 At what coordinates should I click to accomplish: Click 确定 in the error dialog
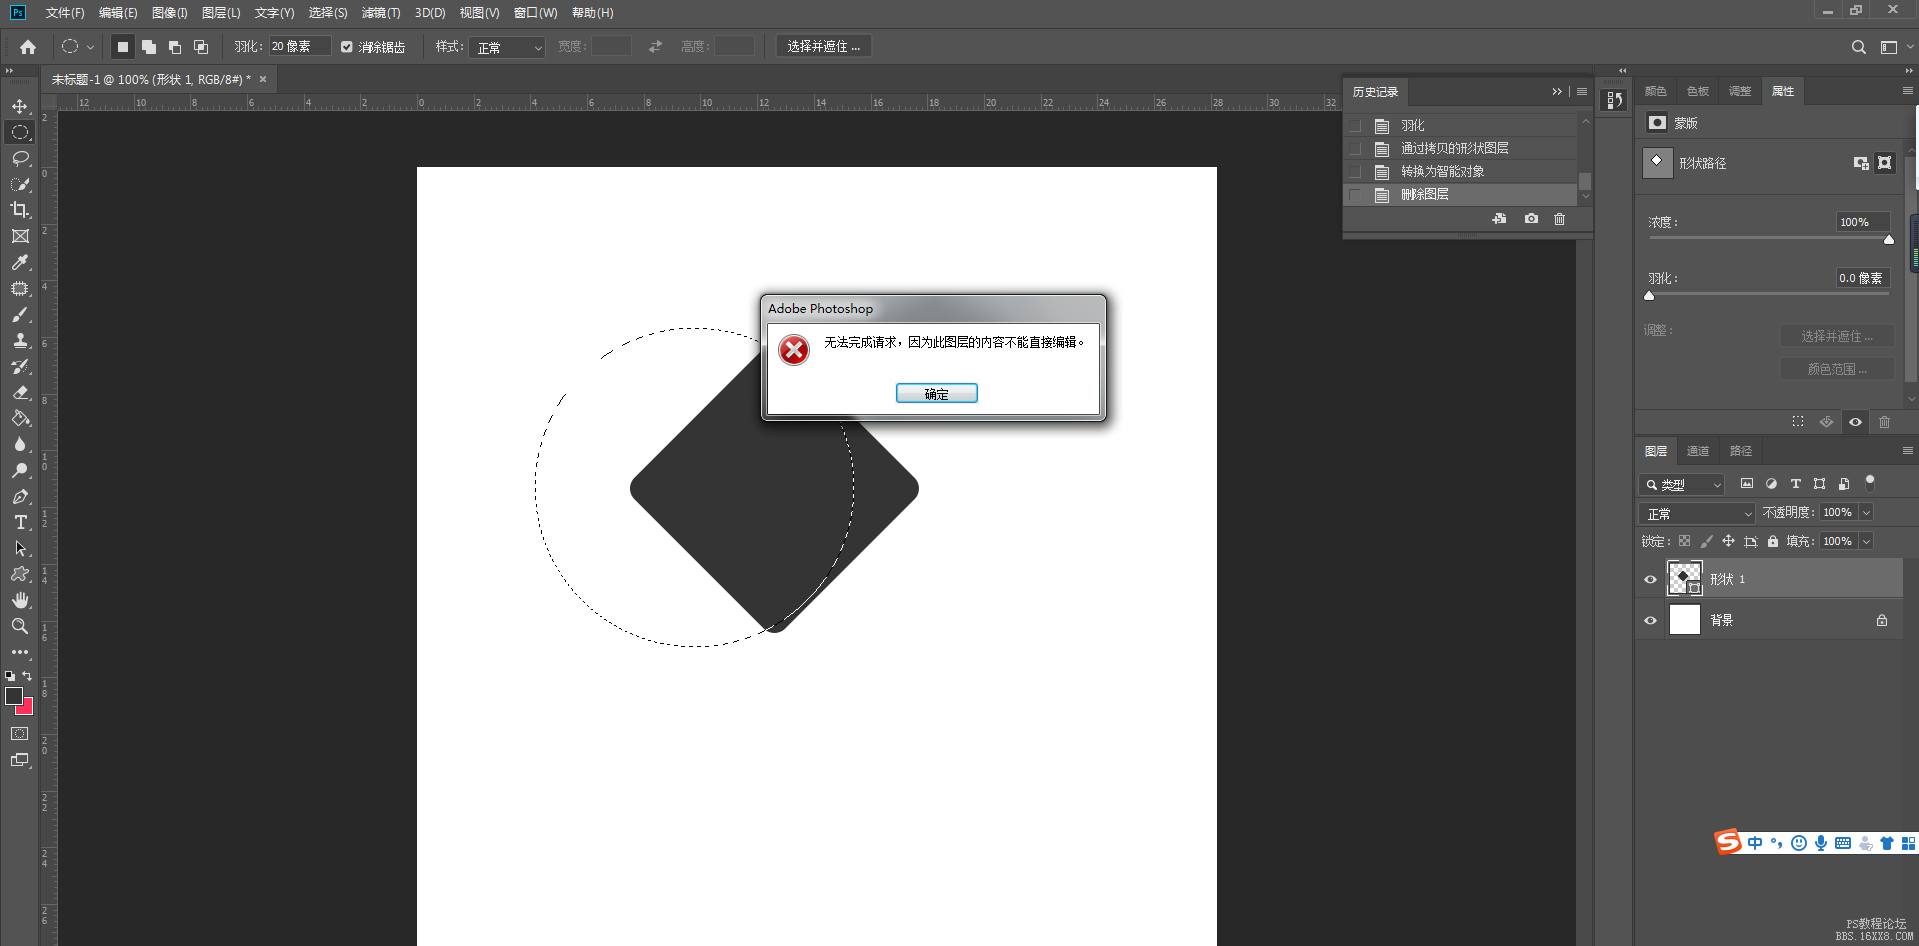[937, 394]
